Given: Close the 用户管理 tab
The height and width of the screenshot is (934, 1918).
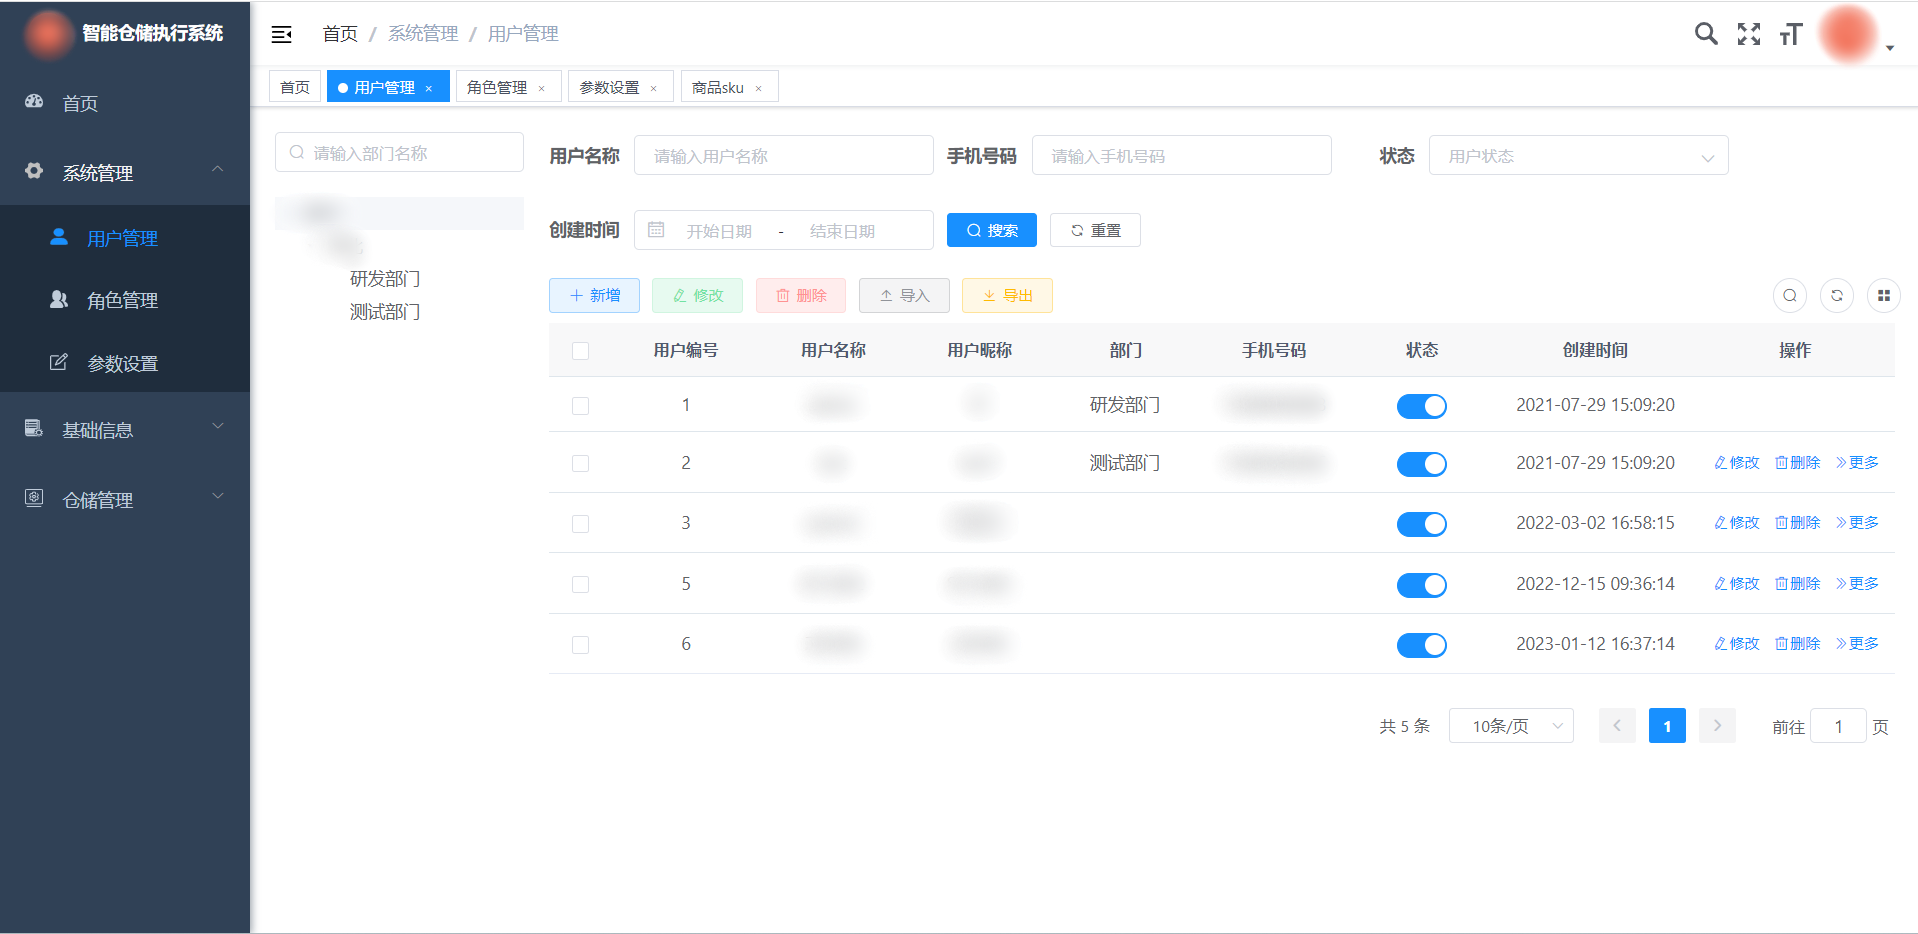Looking at the screenshot, I should [x=429, y=88].
